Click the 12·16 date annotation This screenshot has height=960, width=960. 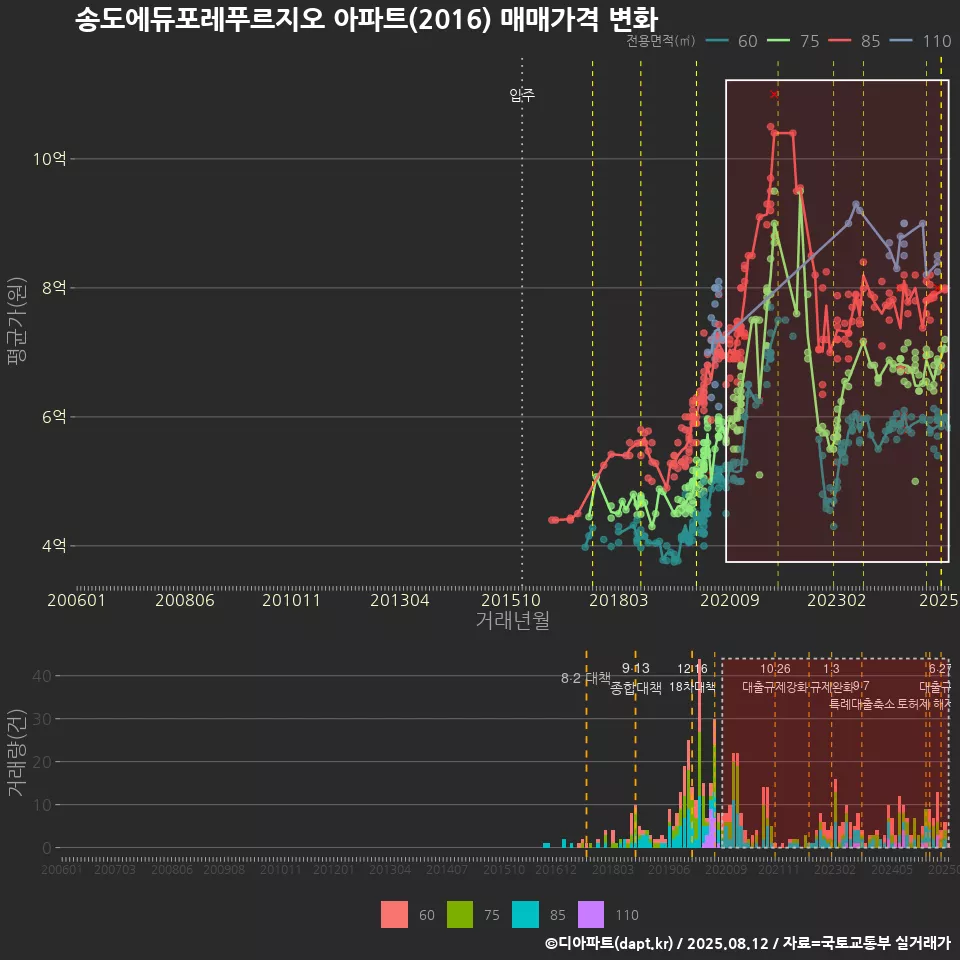point(692,669)
